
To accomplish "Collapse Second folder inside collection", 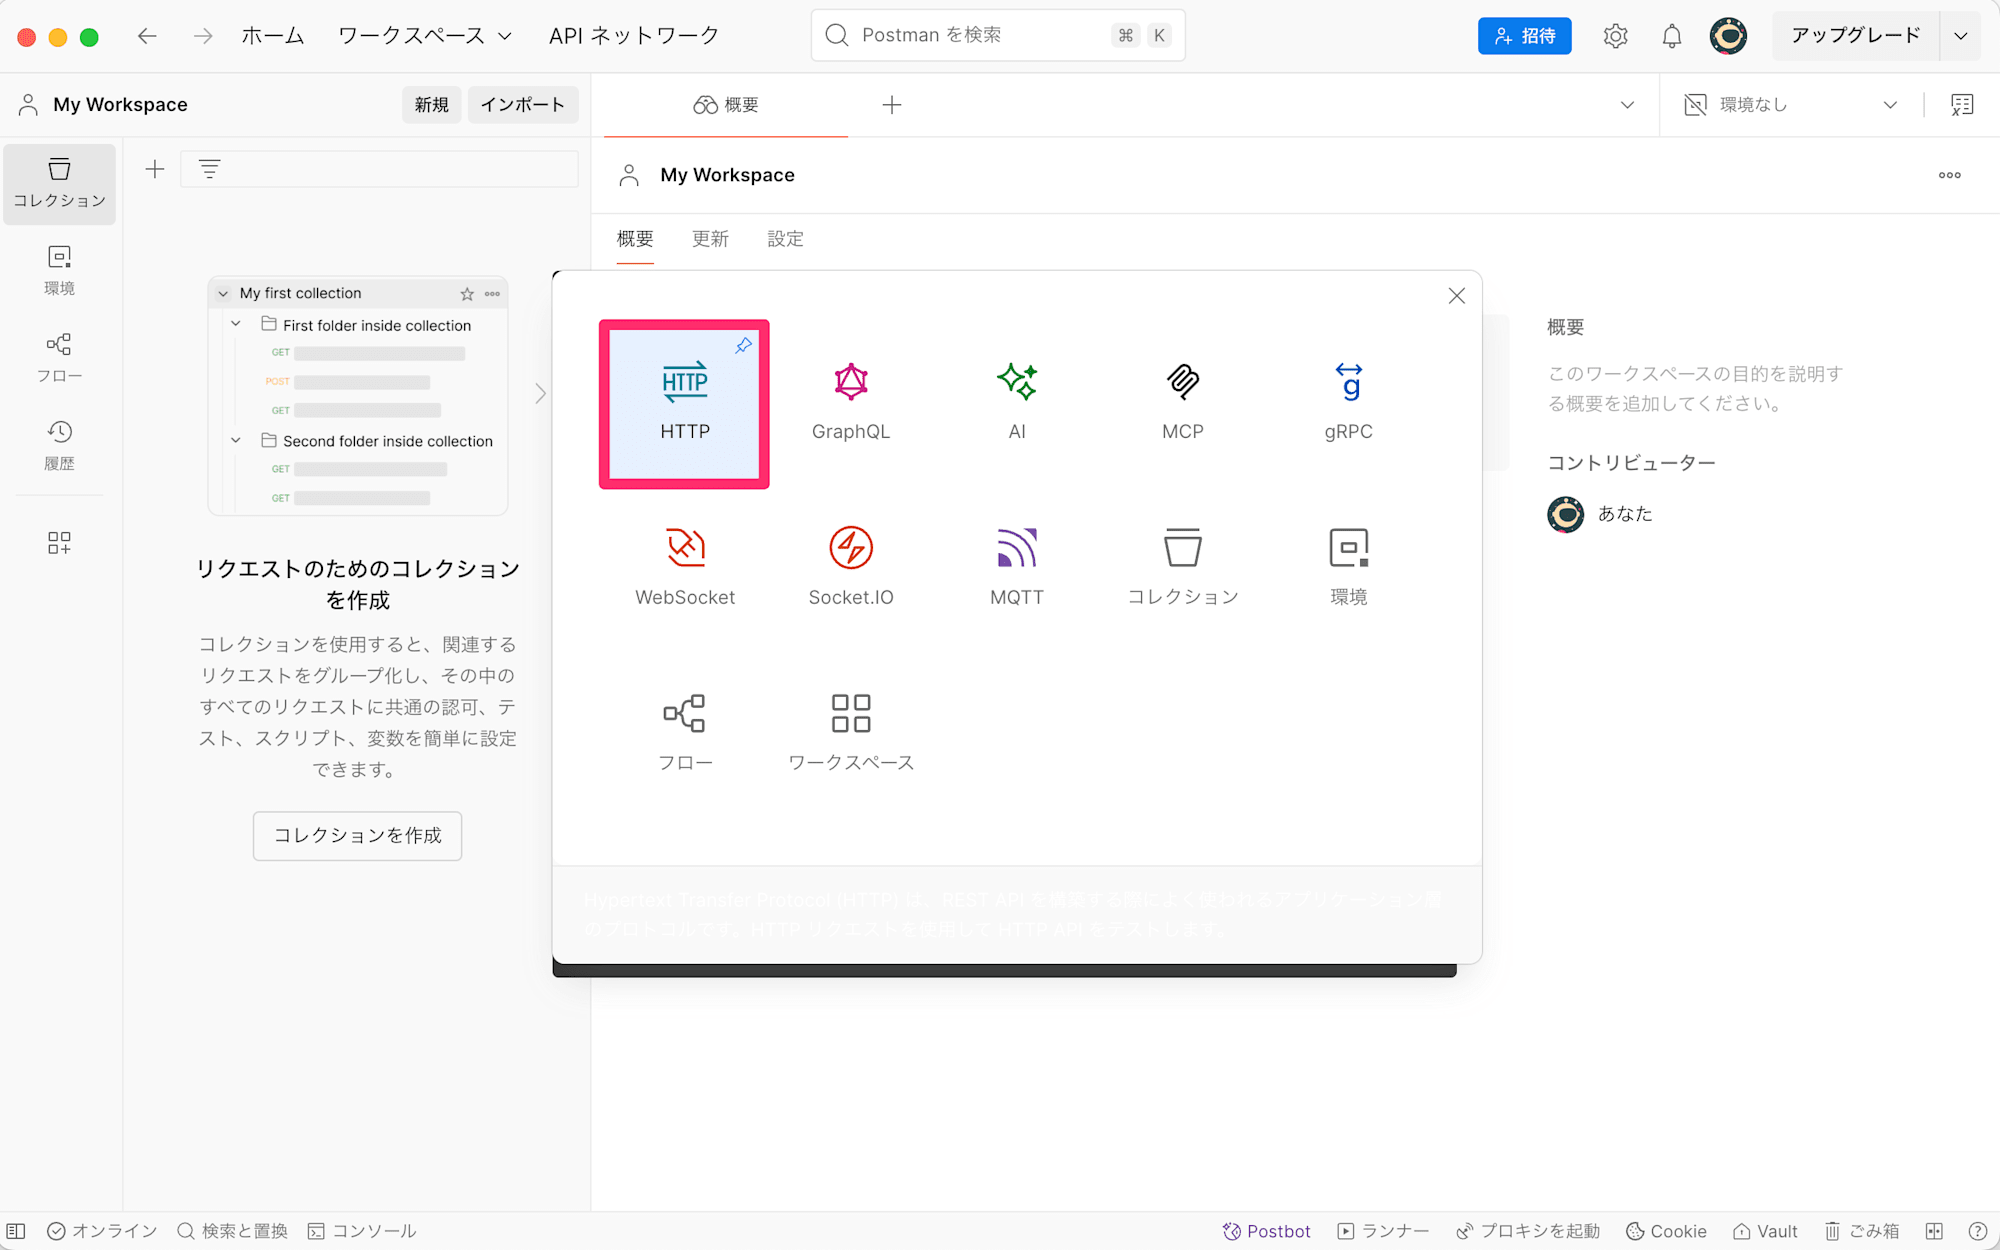I will [236, 440].
